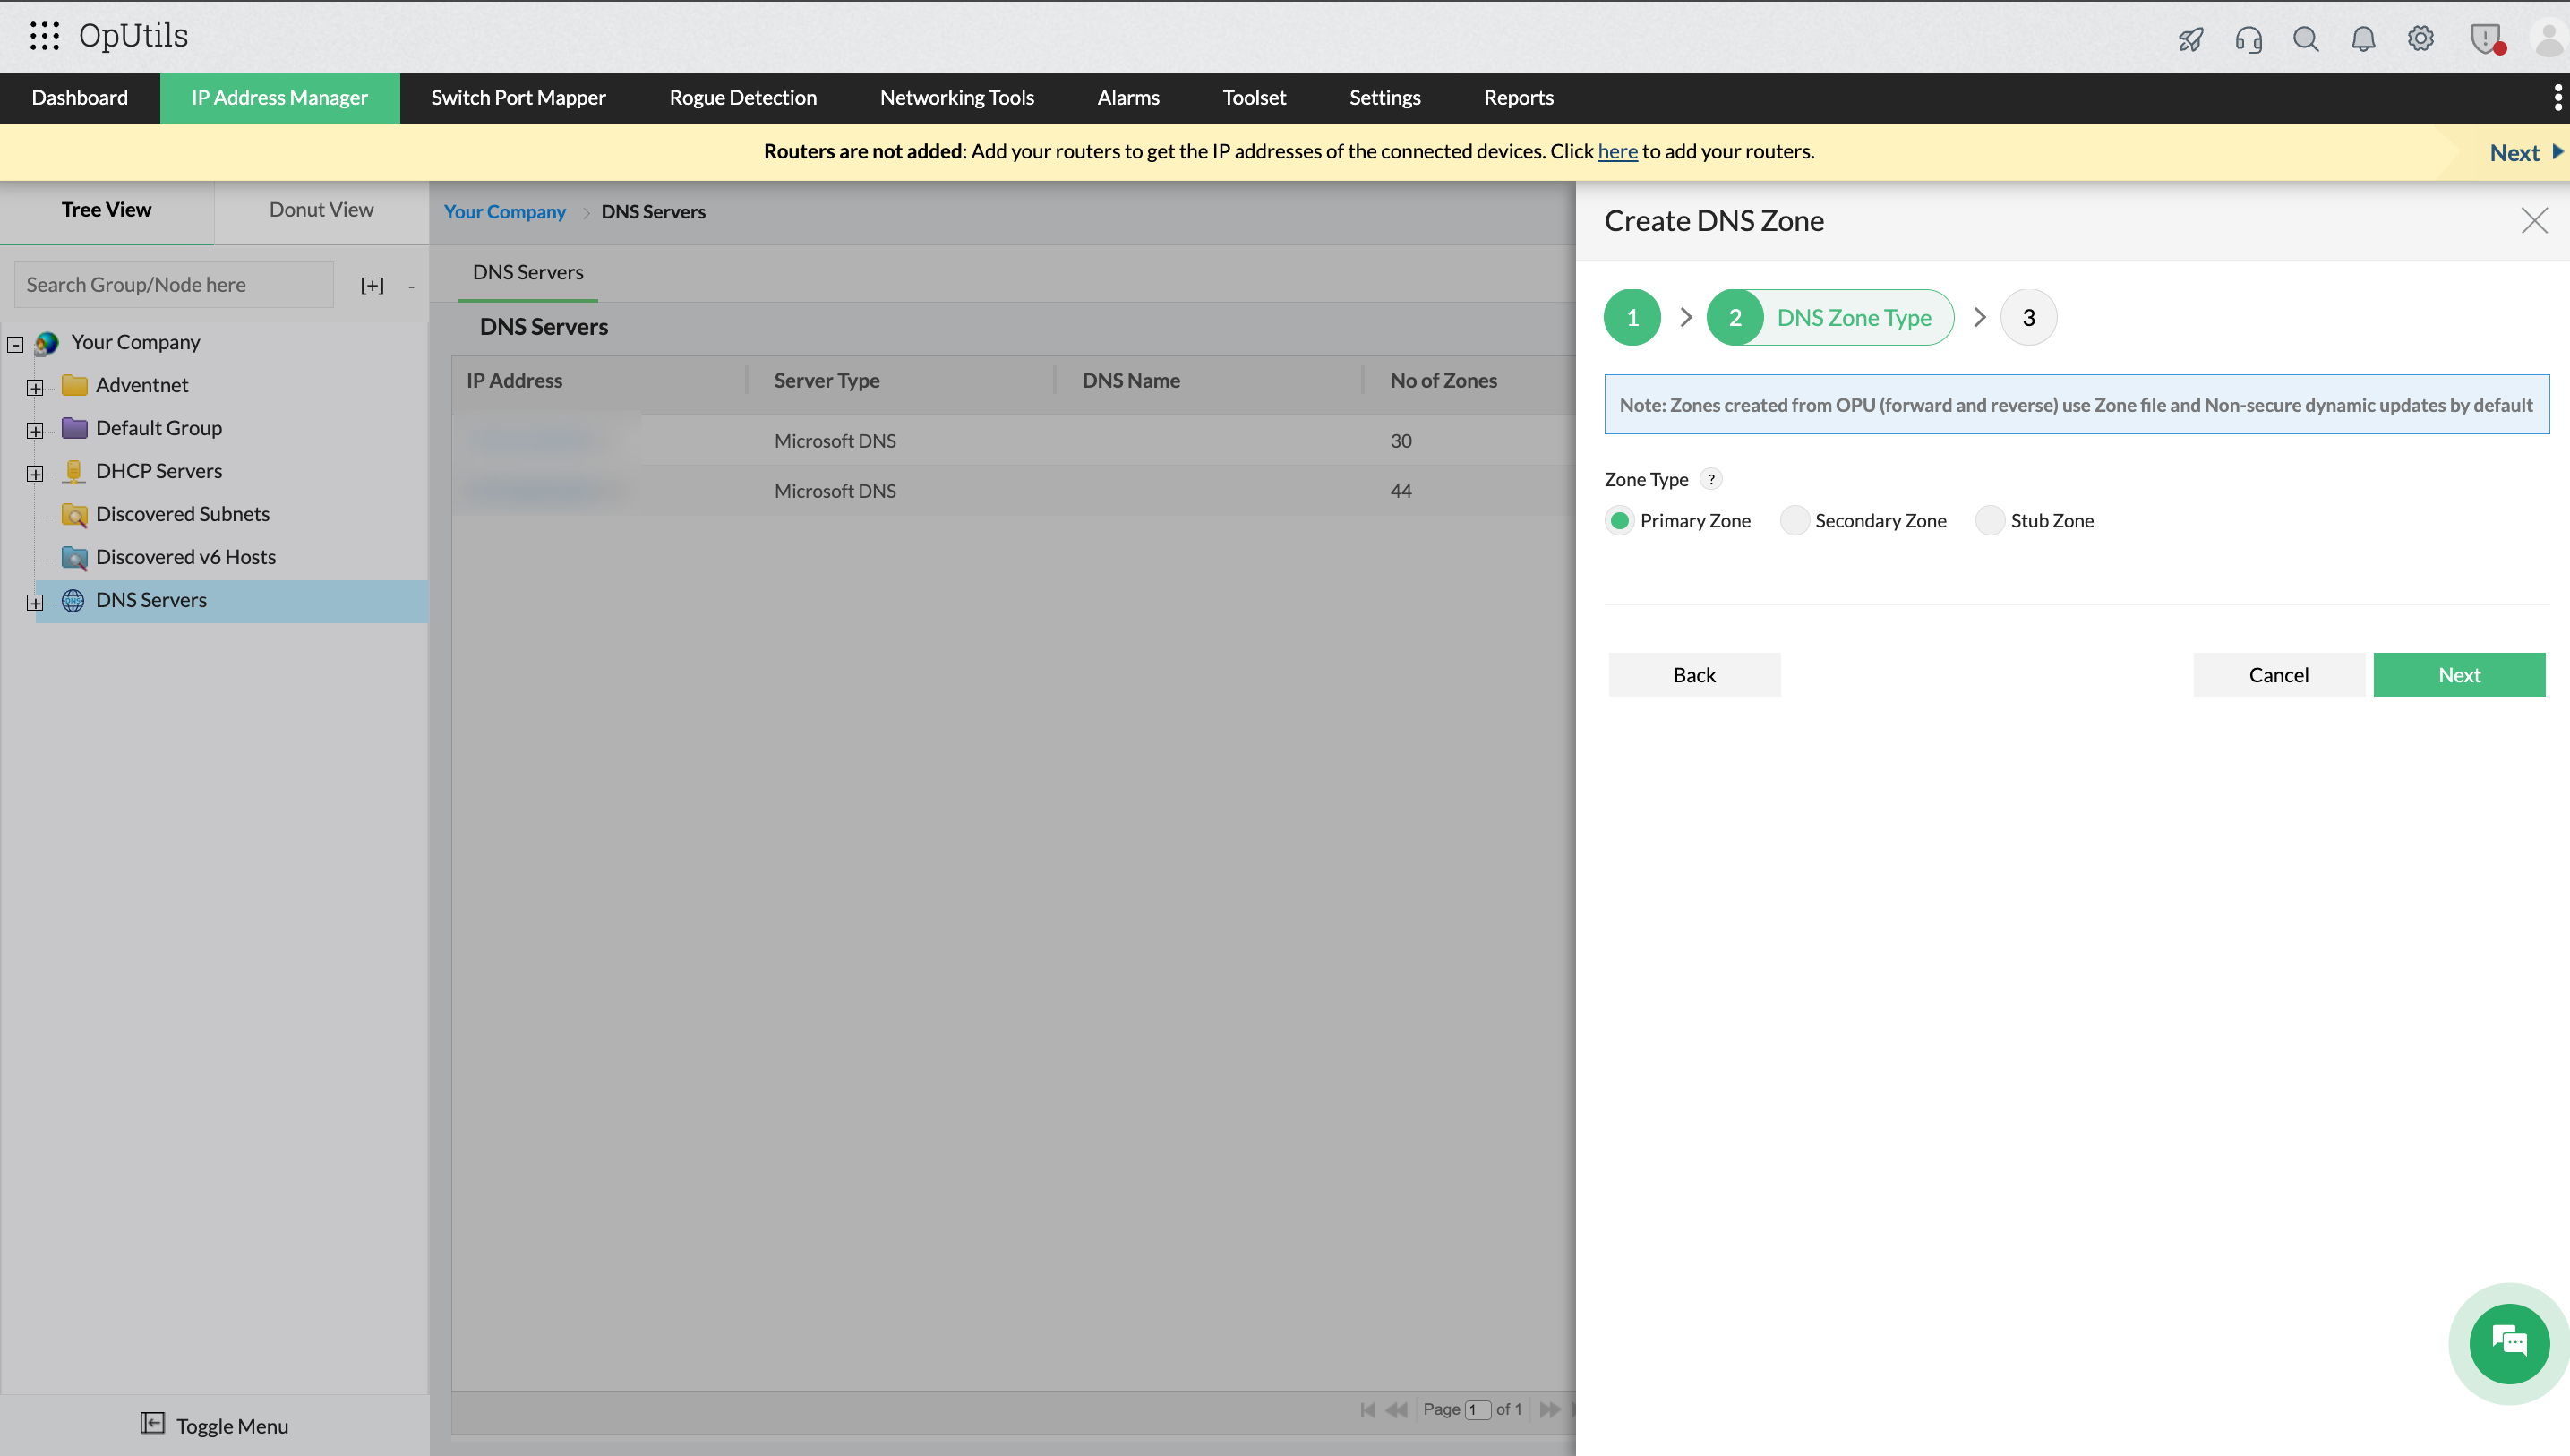Click the here link to add routers

tap(1617, 151)
